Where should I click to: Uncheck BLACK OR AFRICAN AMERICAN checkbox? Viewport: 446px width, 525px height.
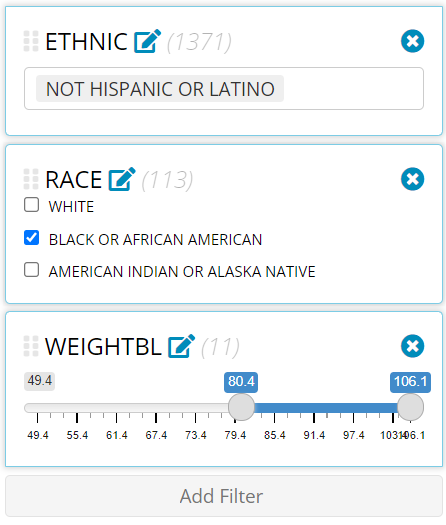click(x=31, y=238)
